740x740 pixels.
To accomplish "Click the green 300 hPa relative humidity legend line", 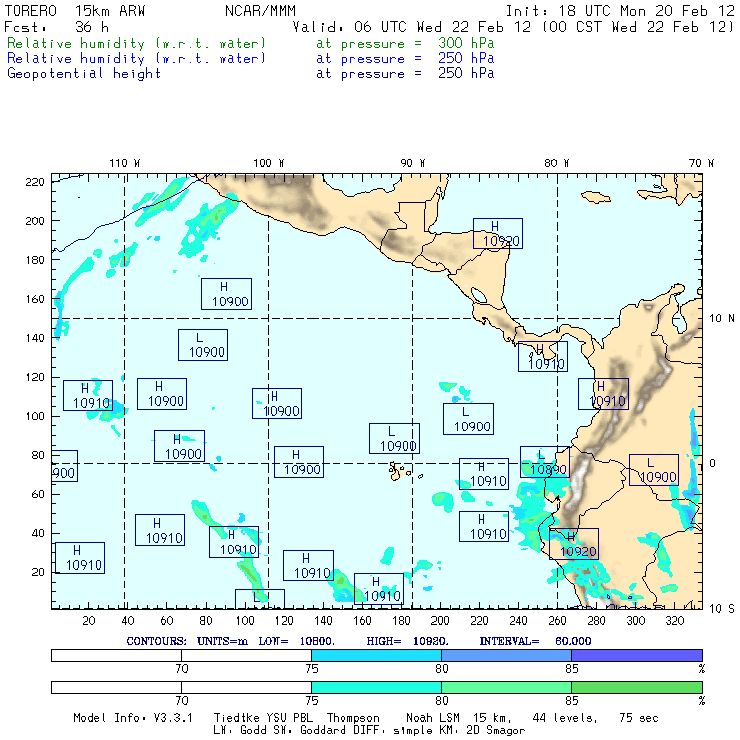I will click(x=136, y=44).
